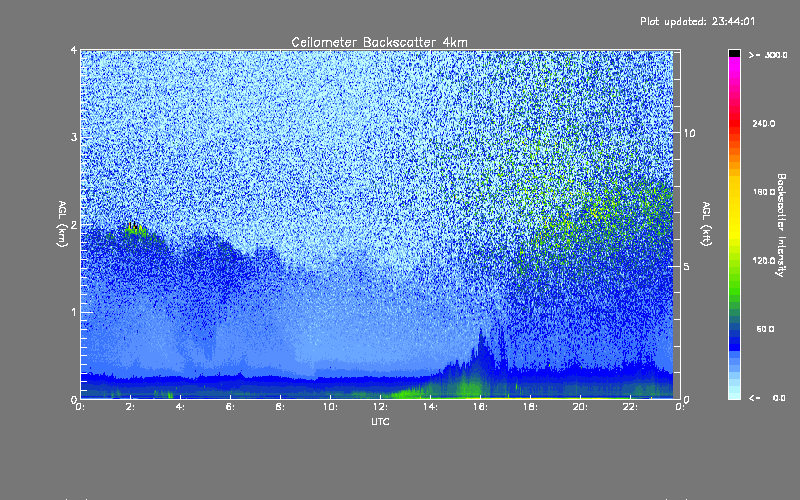Click the "60.0" colorbar label

coord(765,329)
